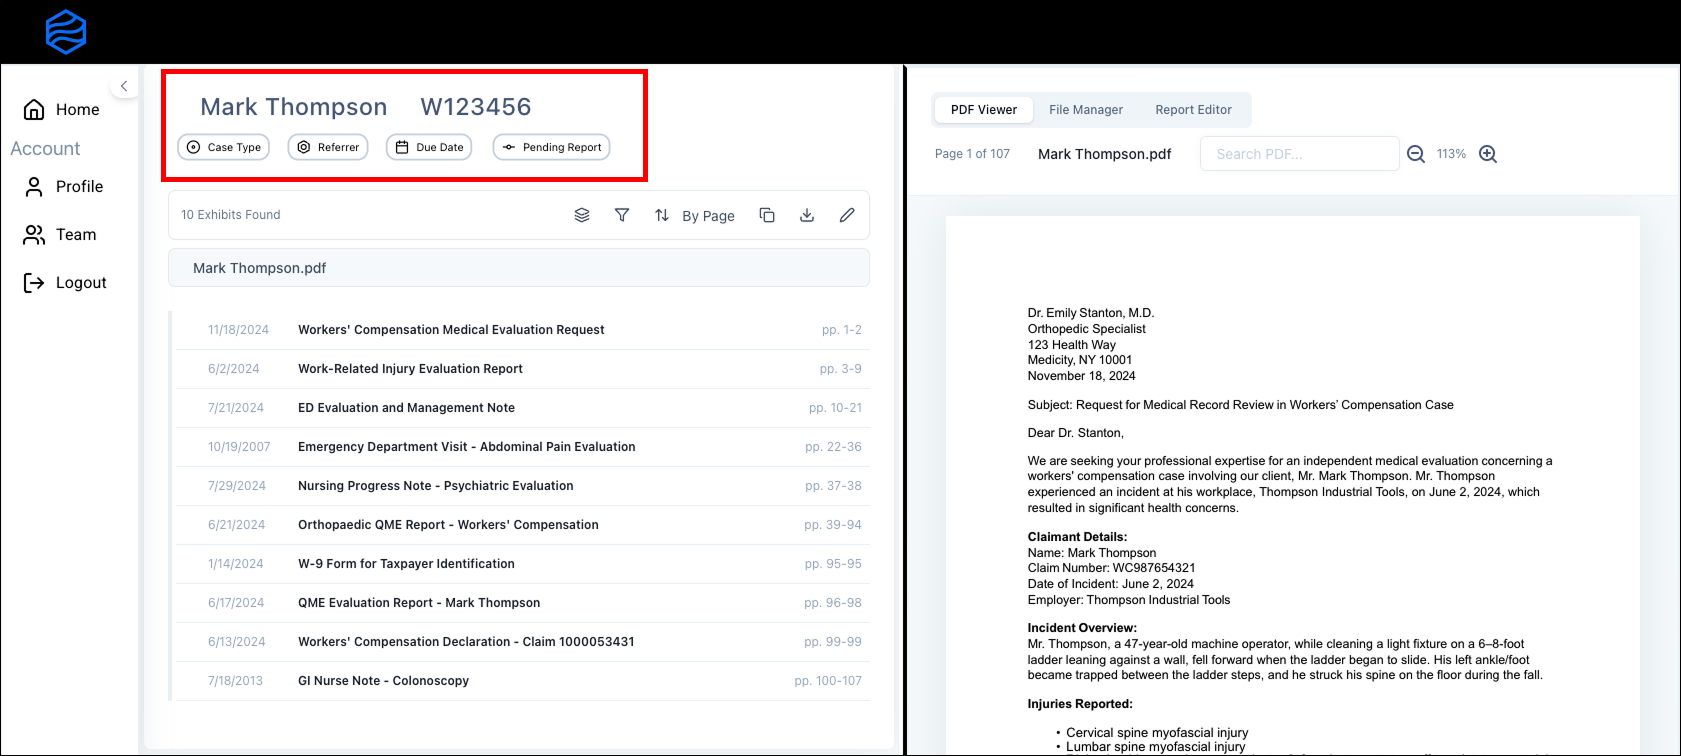Click the date 7/18/2013
The image size is (1681, 756).
click(235, 680)
